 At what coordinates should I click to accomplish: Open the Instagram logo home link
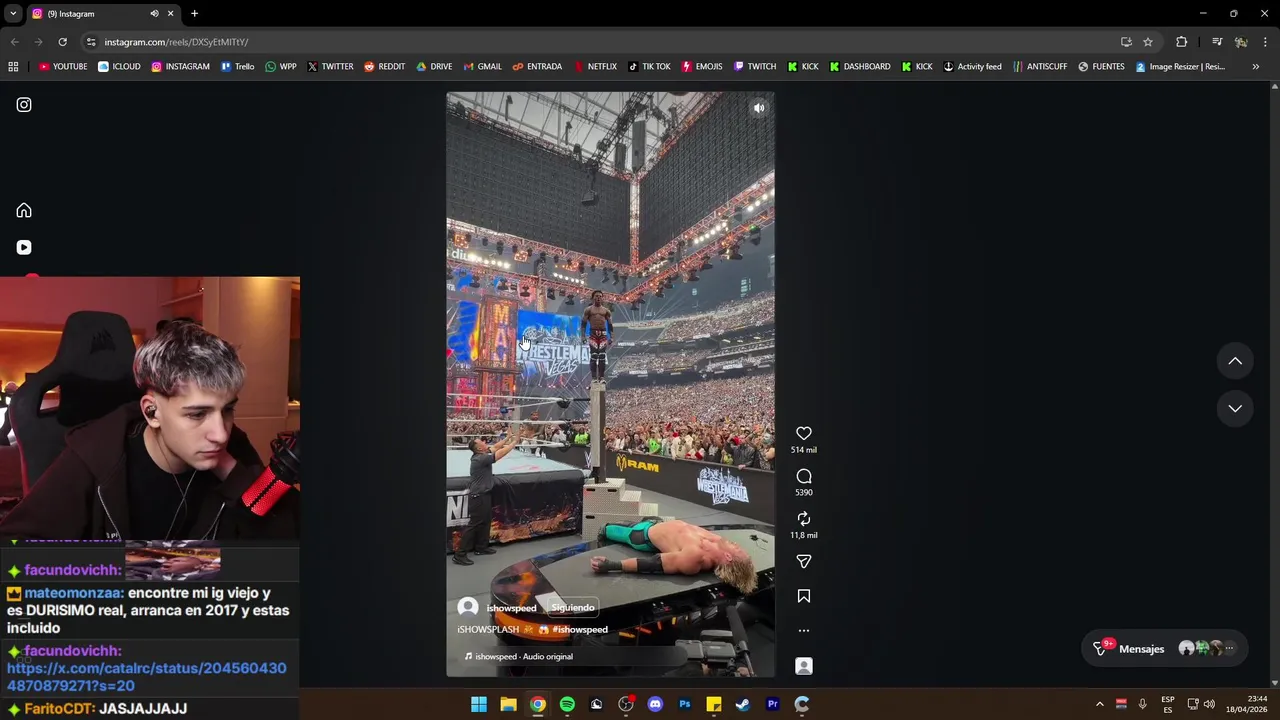click(24, 105)
